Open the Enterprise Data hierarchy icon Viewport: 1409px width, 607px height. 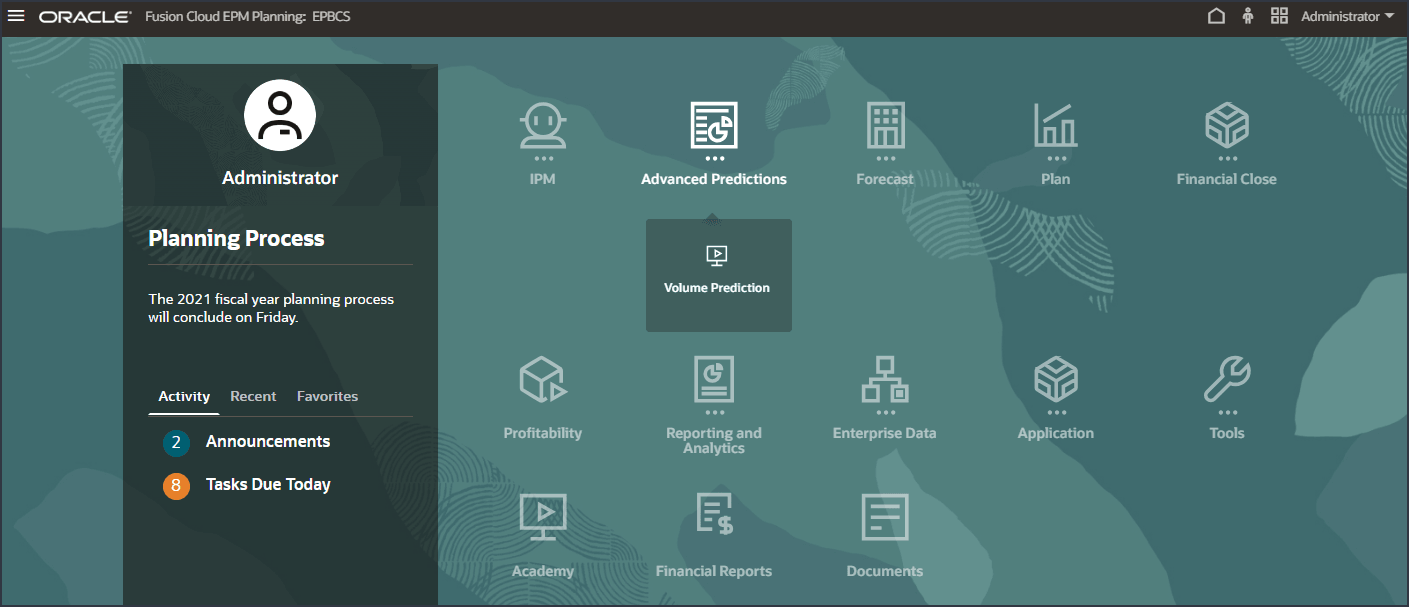[885, 379]
